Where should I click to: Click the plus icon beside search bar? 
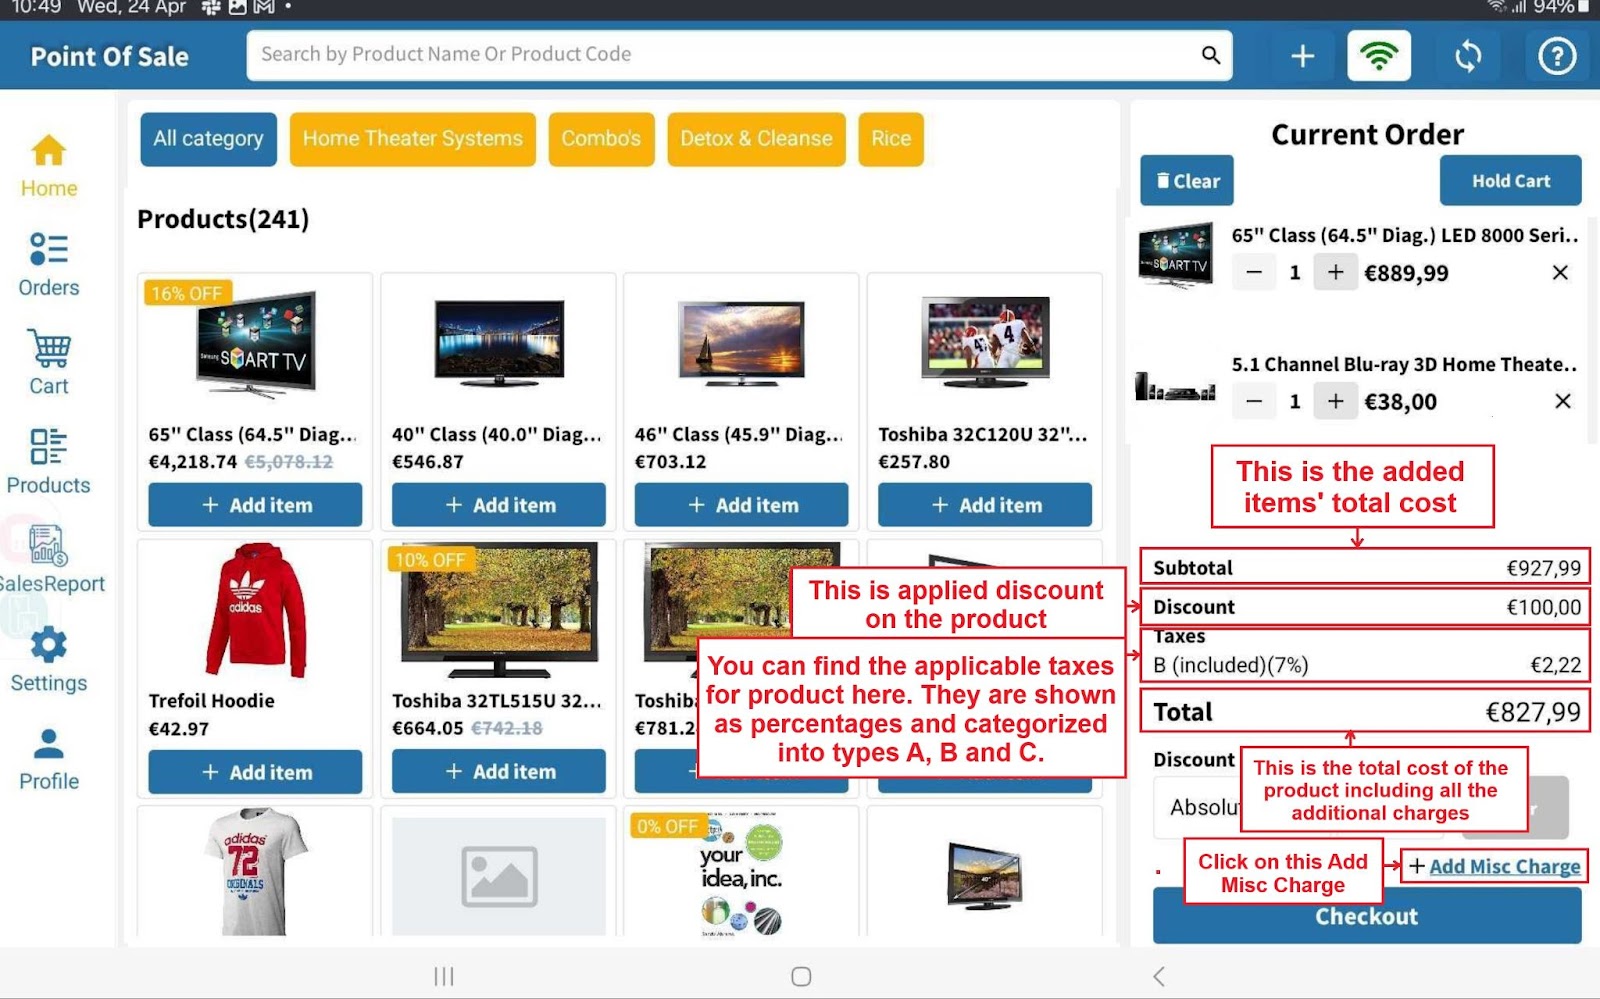click(1302, 56)
